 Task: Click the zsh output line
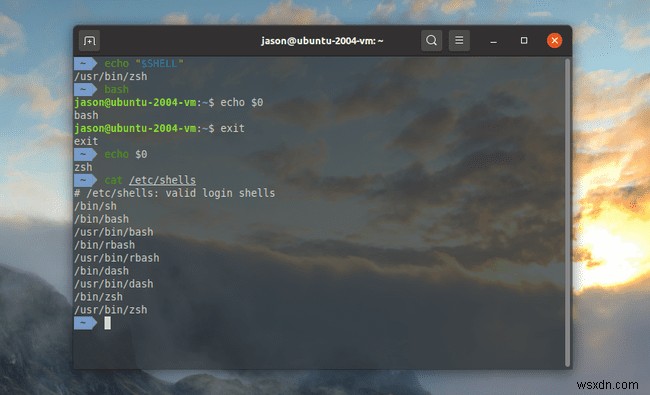coord(83,167)
